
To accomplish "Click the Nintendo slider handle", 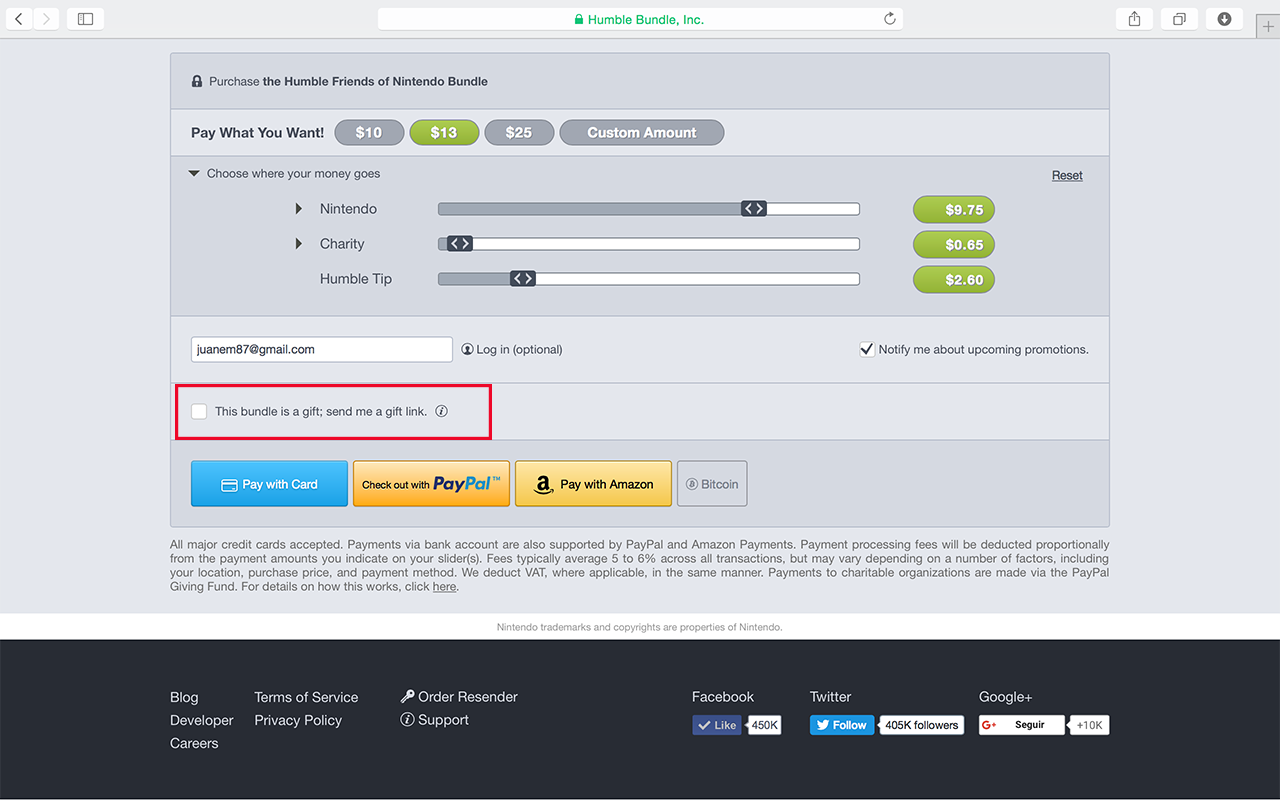I will click(754, 208).
